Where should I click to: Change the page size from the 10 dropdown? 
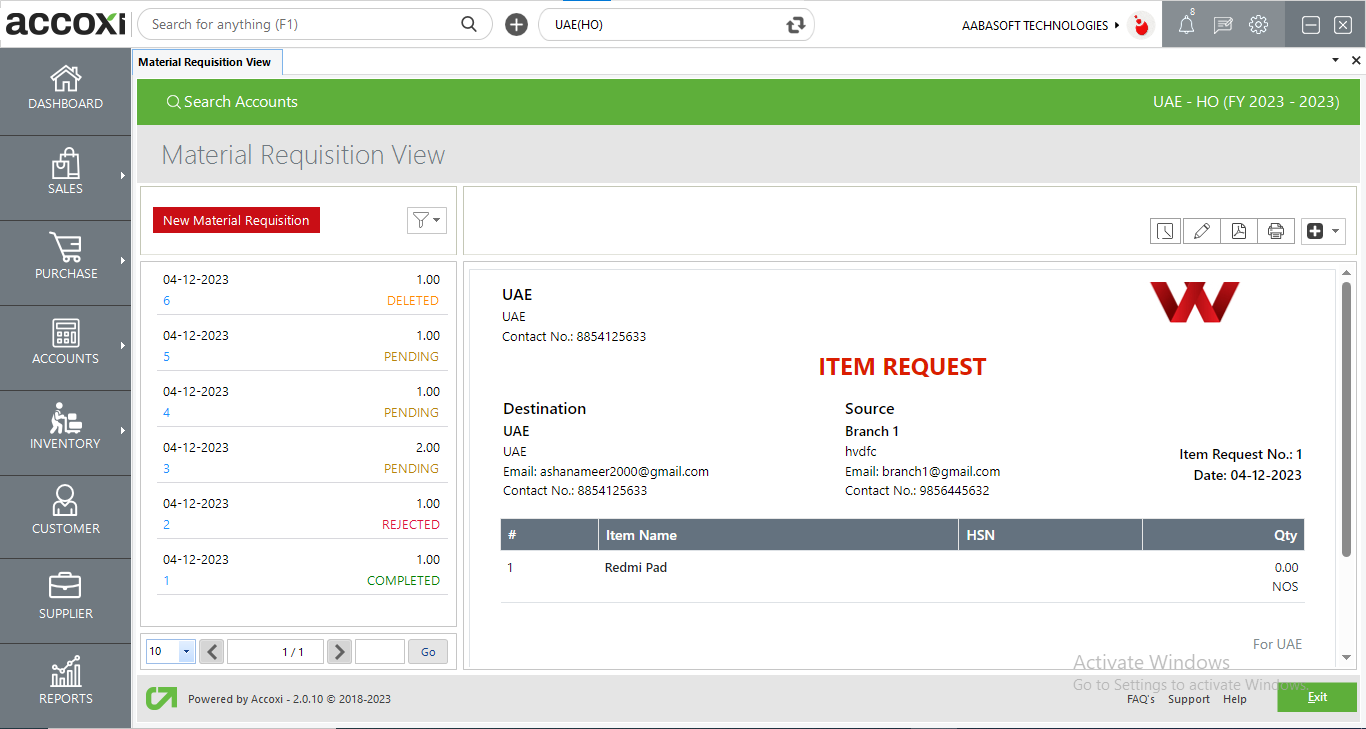click(170, 651)
